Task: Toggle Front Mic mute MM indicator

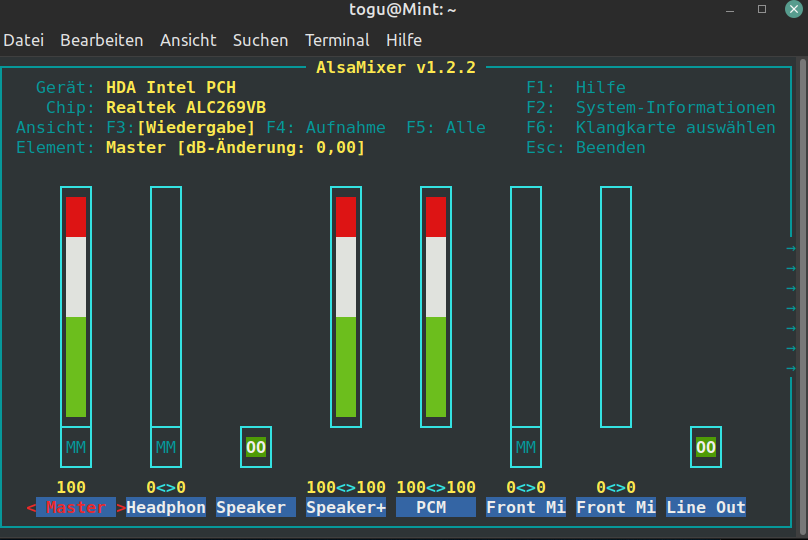Action: [x=526, y=447]
